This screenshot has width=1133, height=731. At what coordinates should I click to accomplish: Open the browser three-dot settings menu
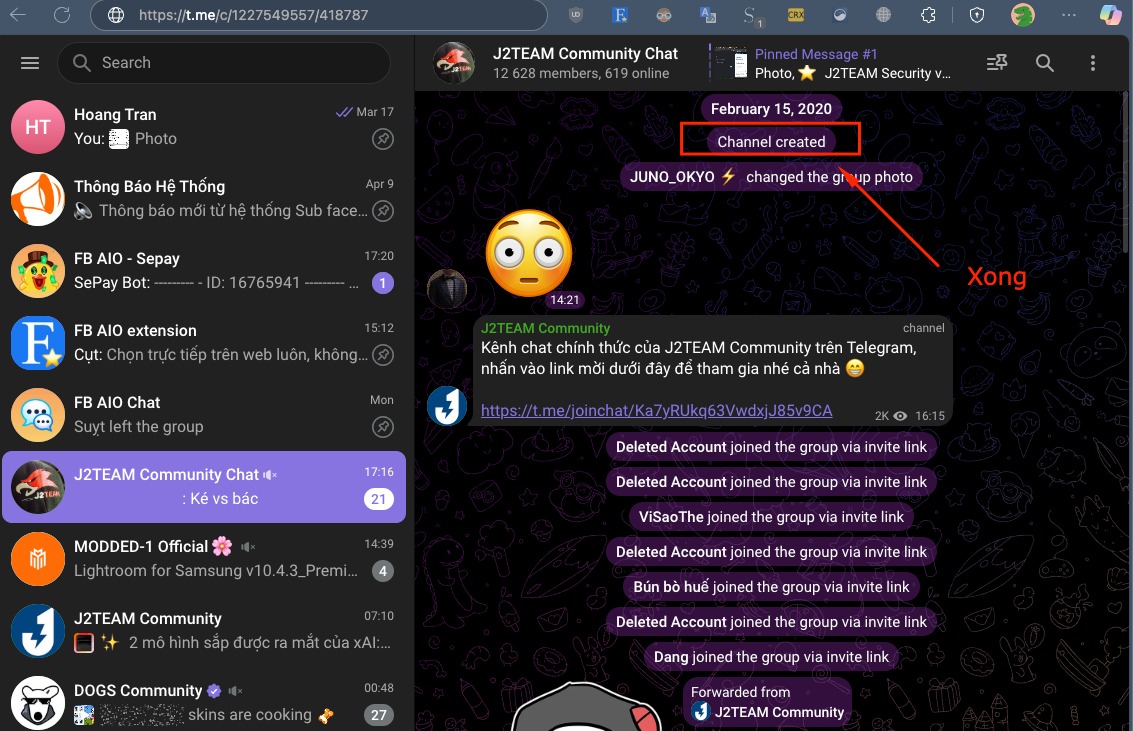(x=1069, y=14)
